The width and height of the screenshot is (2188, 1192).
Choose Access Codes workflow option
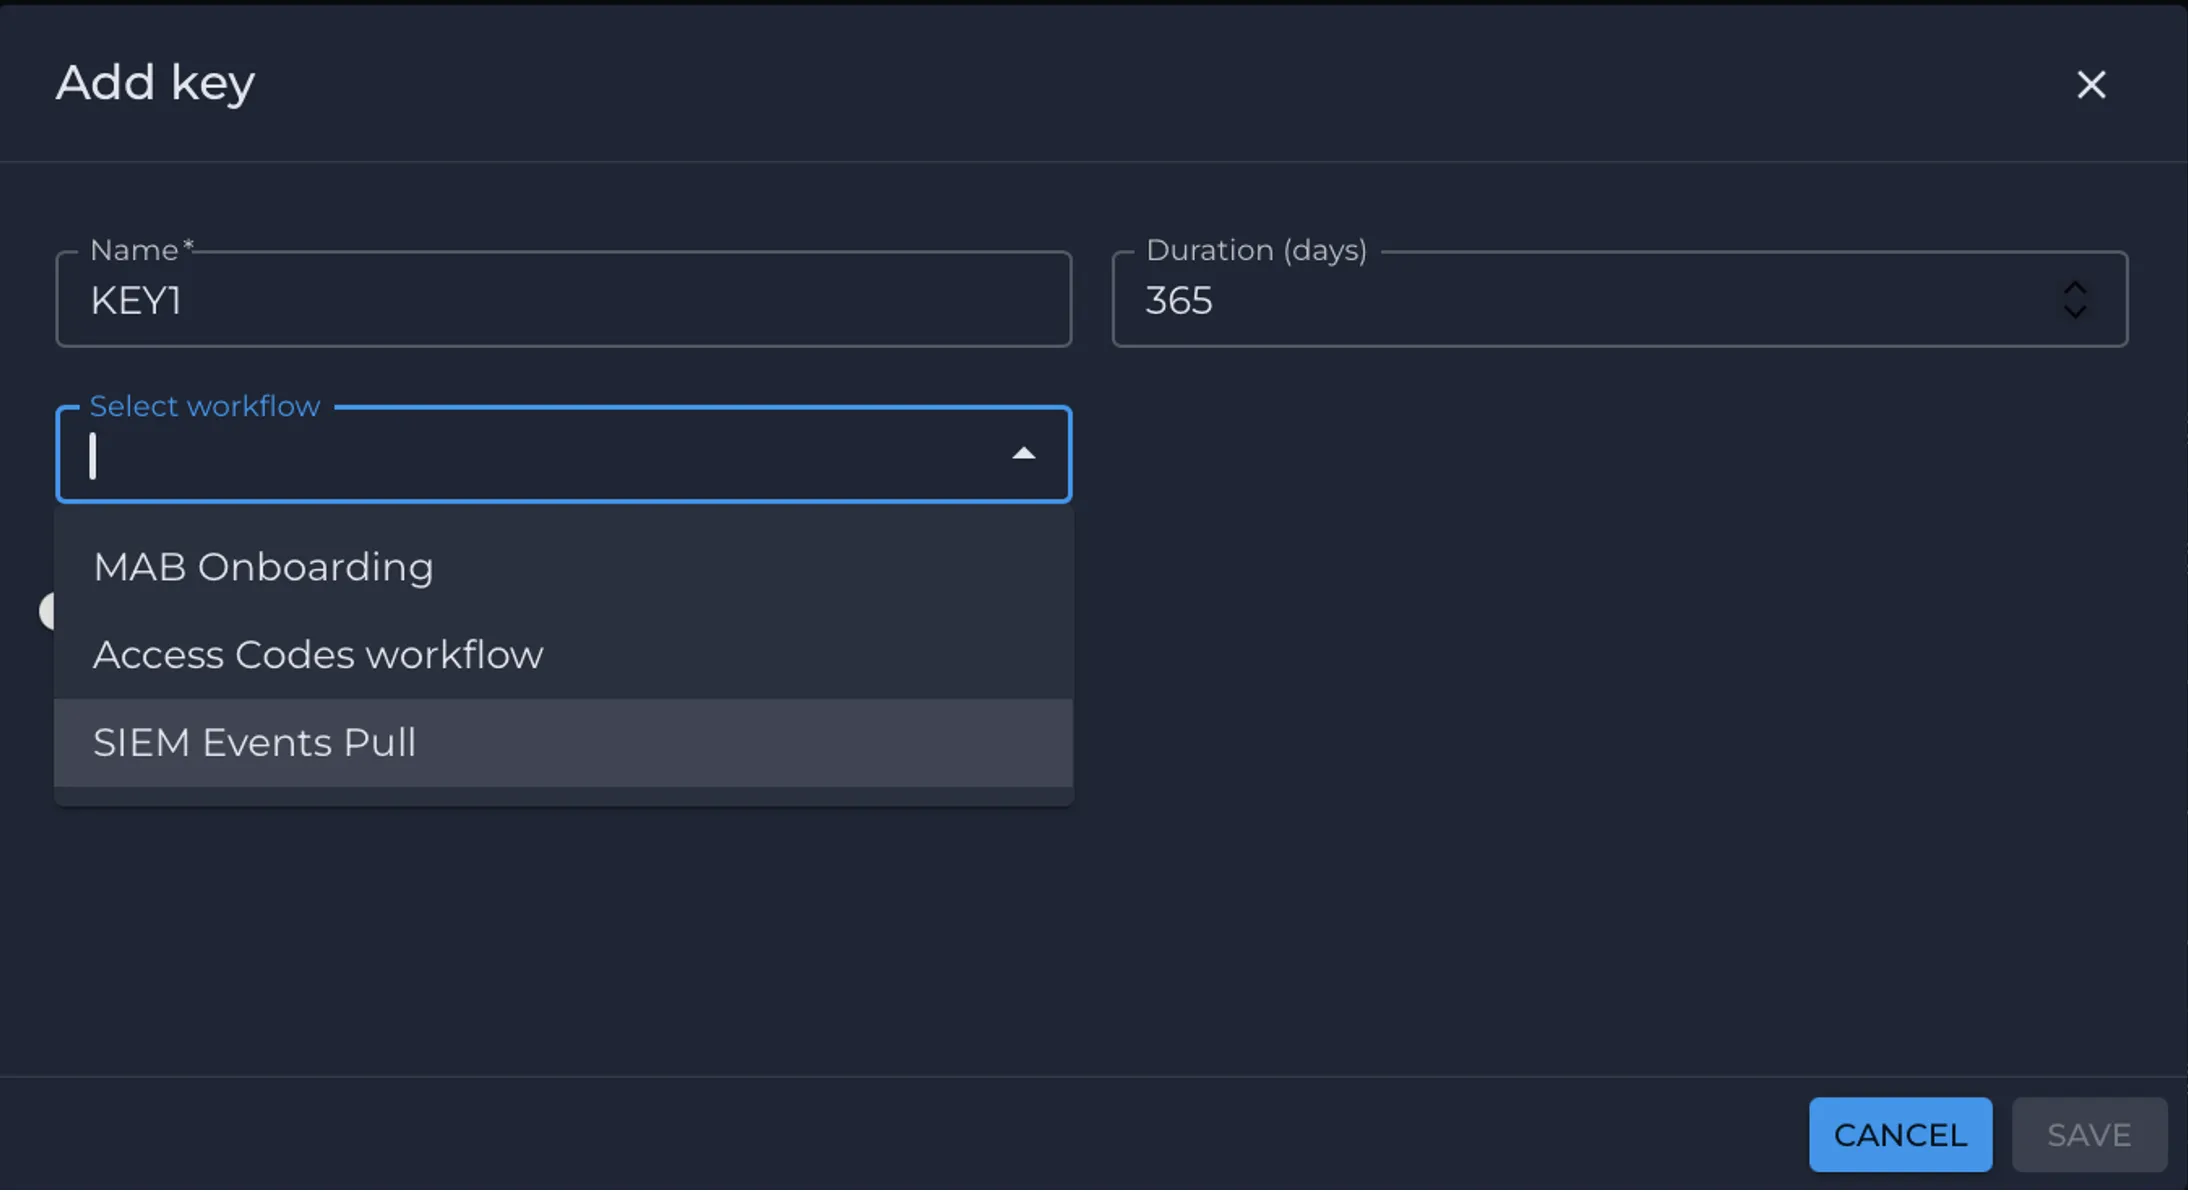click(x=563, y=655)
